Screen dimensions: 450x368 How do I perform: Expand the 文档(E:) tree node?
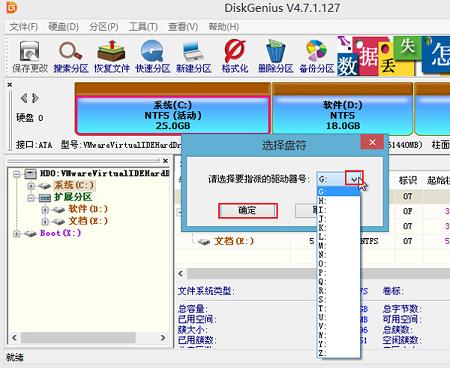46,222
